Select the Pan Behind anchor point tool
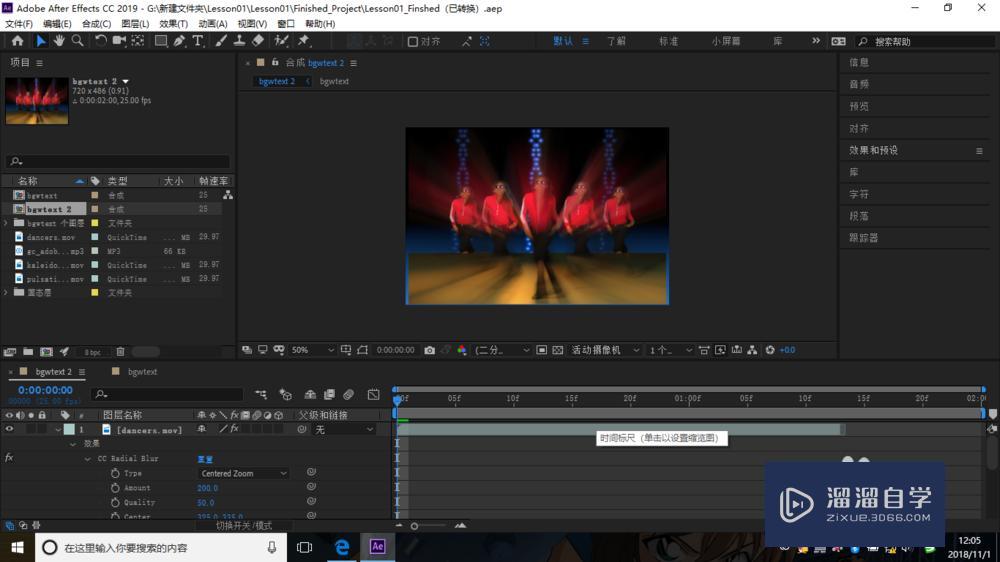Image resolution: width=1000 pixels, height=562 pixels. (x=138, y=41)
